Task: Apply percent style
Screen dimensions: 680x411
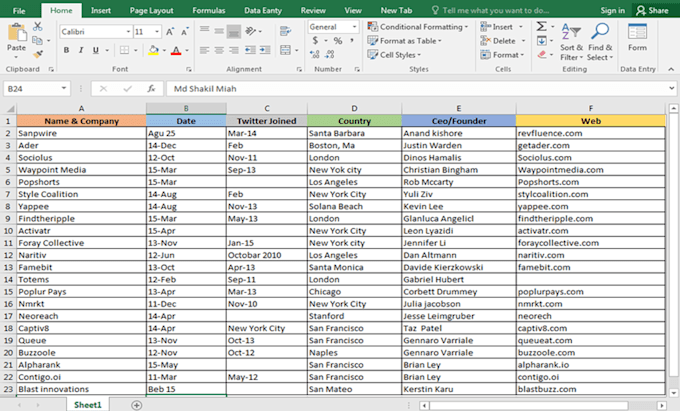Action: (338, 41)
